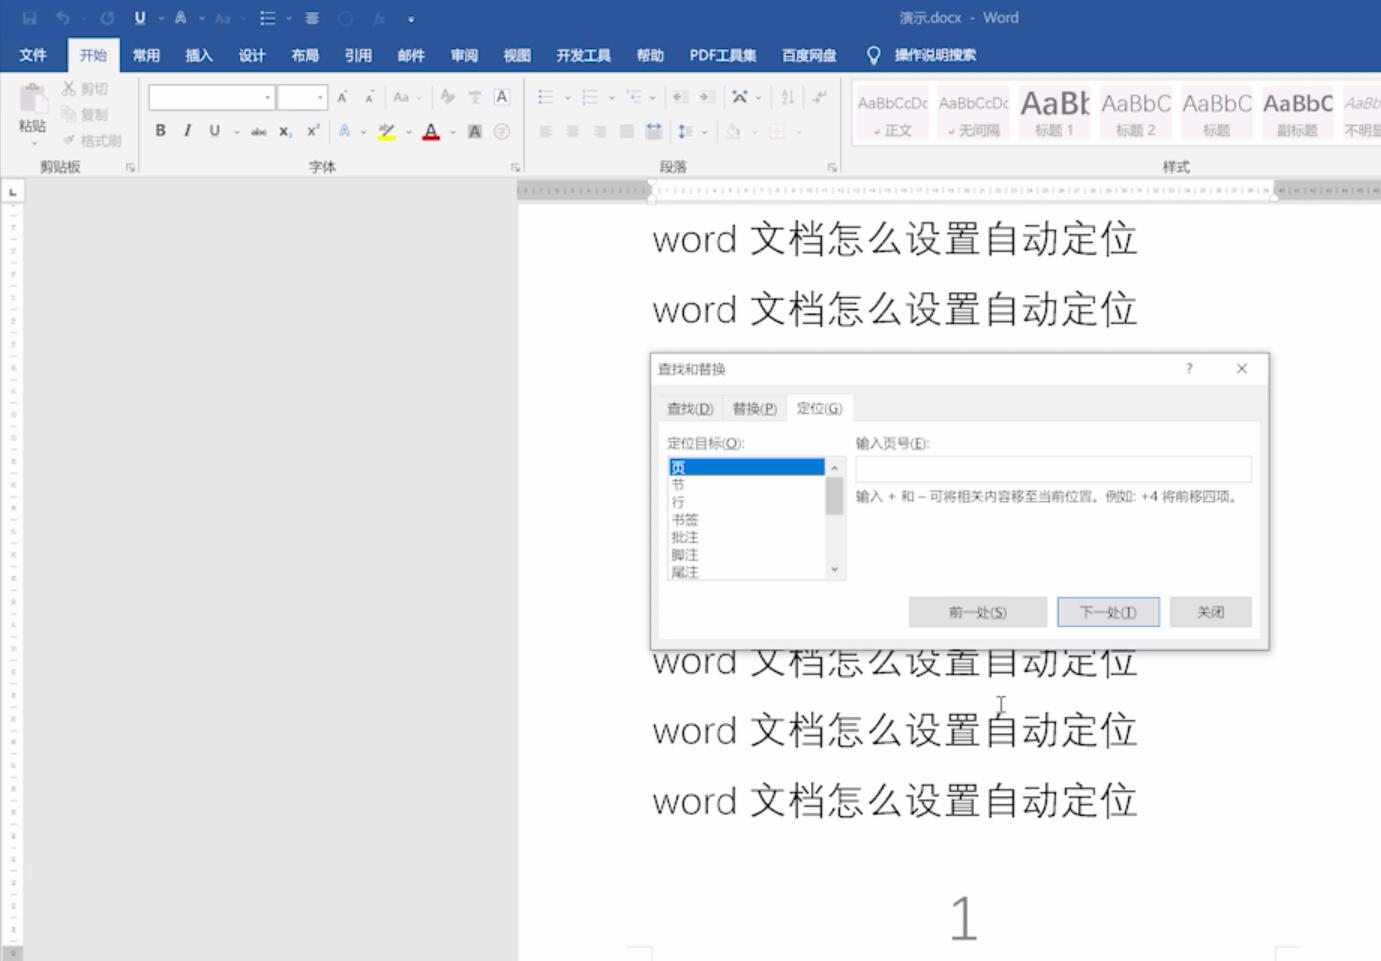Image resolution: width=1381 pixels, height=961 pixels.
Task: Click the Cut (剪切) scissors button
Action: pyautogui.click(x=84, y=89)
